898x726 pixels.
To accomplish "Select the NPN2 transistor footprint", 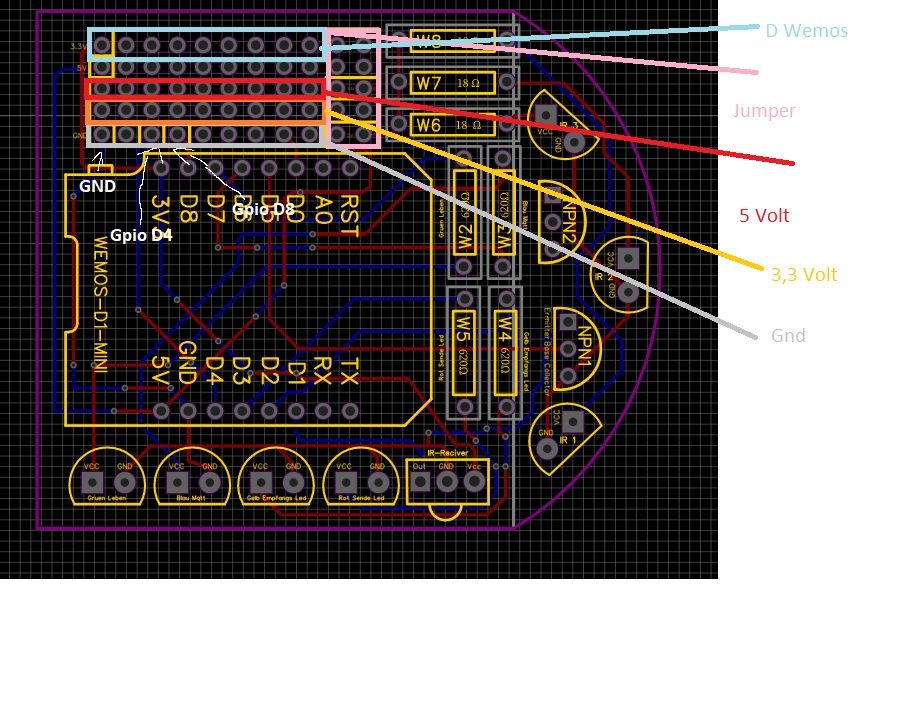I will click(x=562, y=223).
